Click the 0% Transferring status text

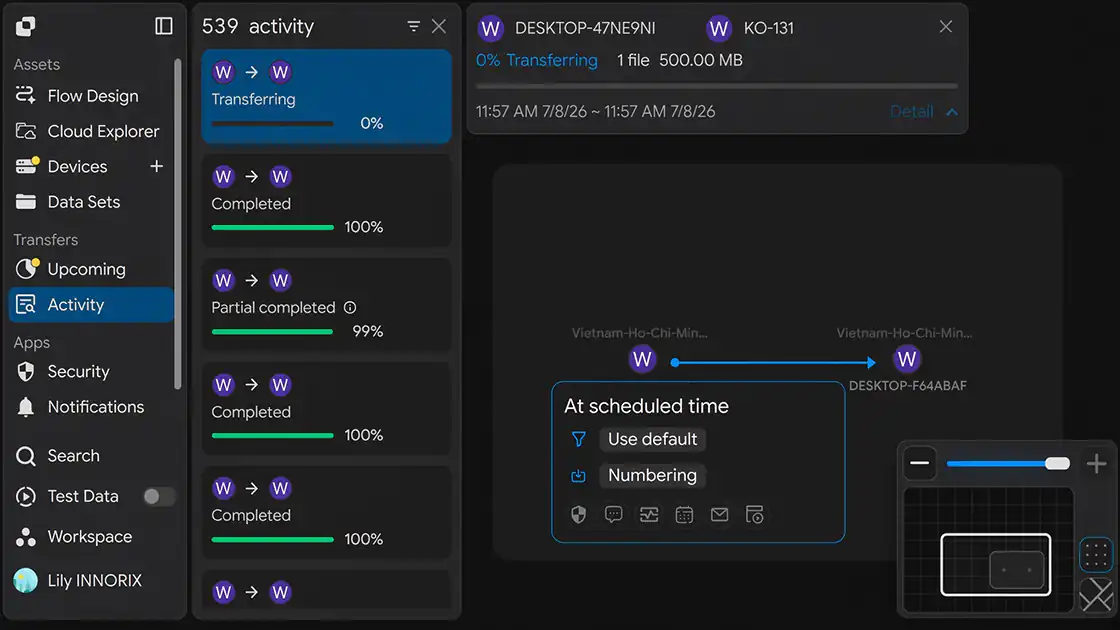click(x=536, y=60)
